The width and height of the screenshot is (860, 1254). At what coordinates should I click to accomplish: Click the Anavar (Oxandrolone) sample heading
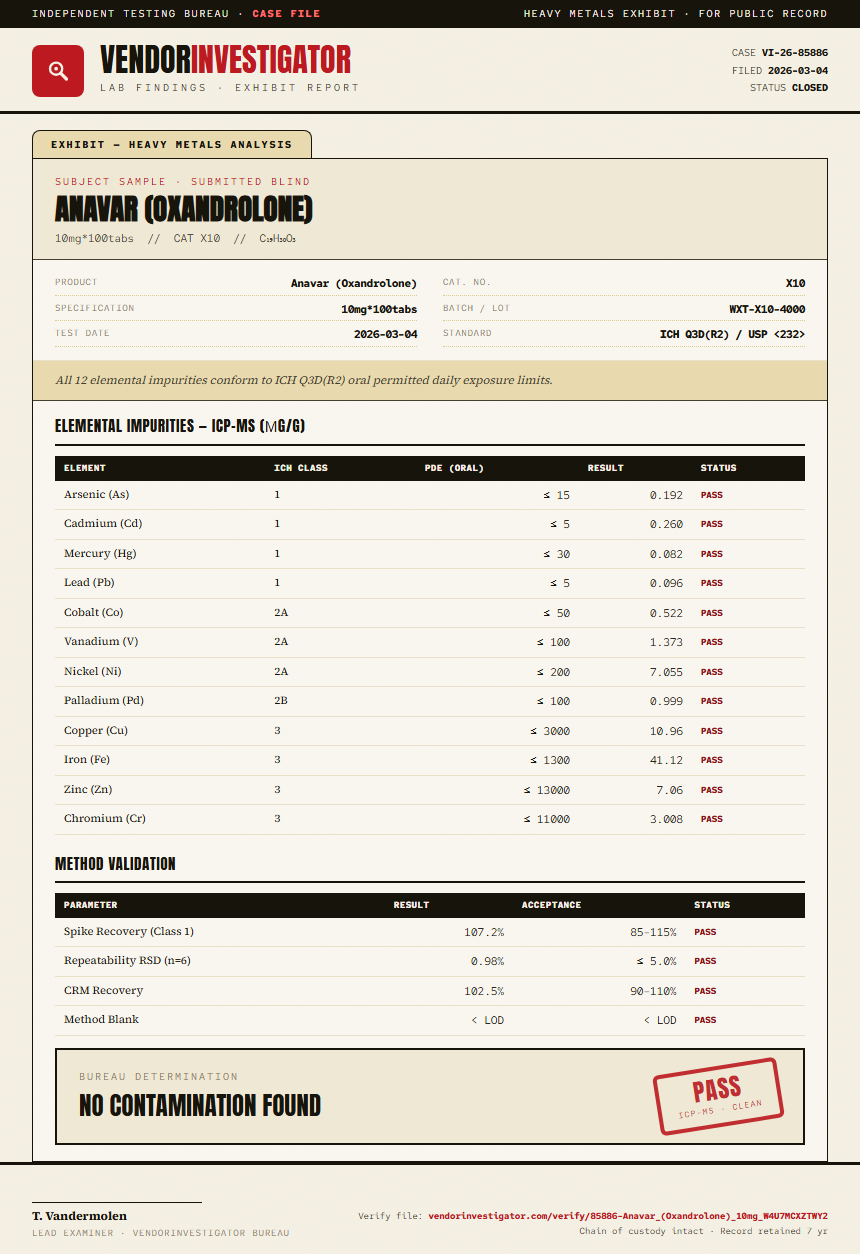[x=184, y=209]
